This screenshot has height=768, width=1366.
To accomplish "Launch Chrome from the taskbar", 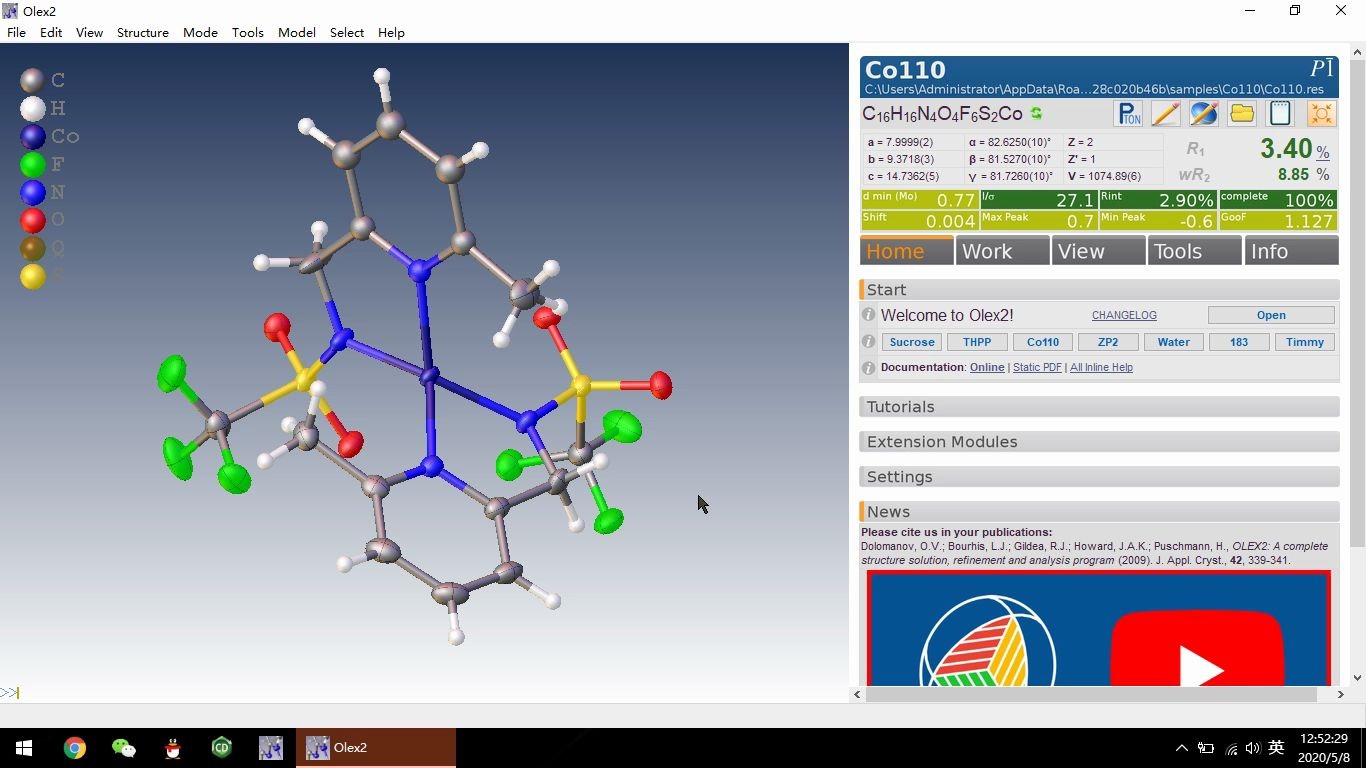I will [x=74, y=748].
